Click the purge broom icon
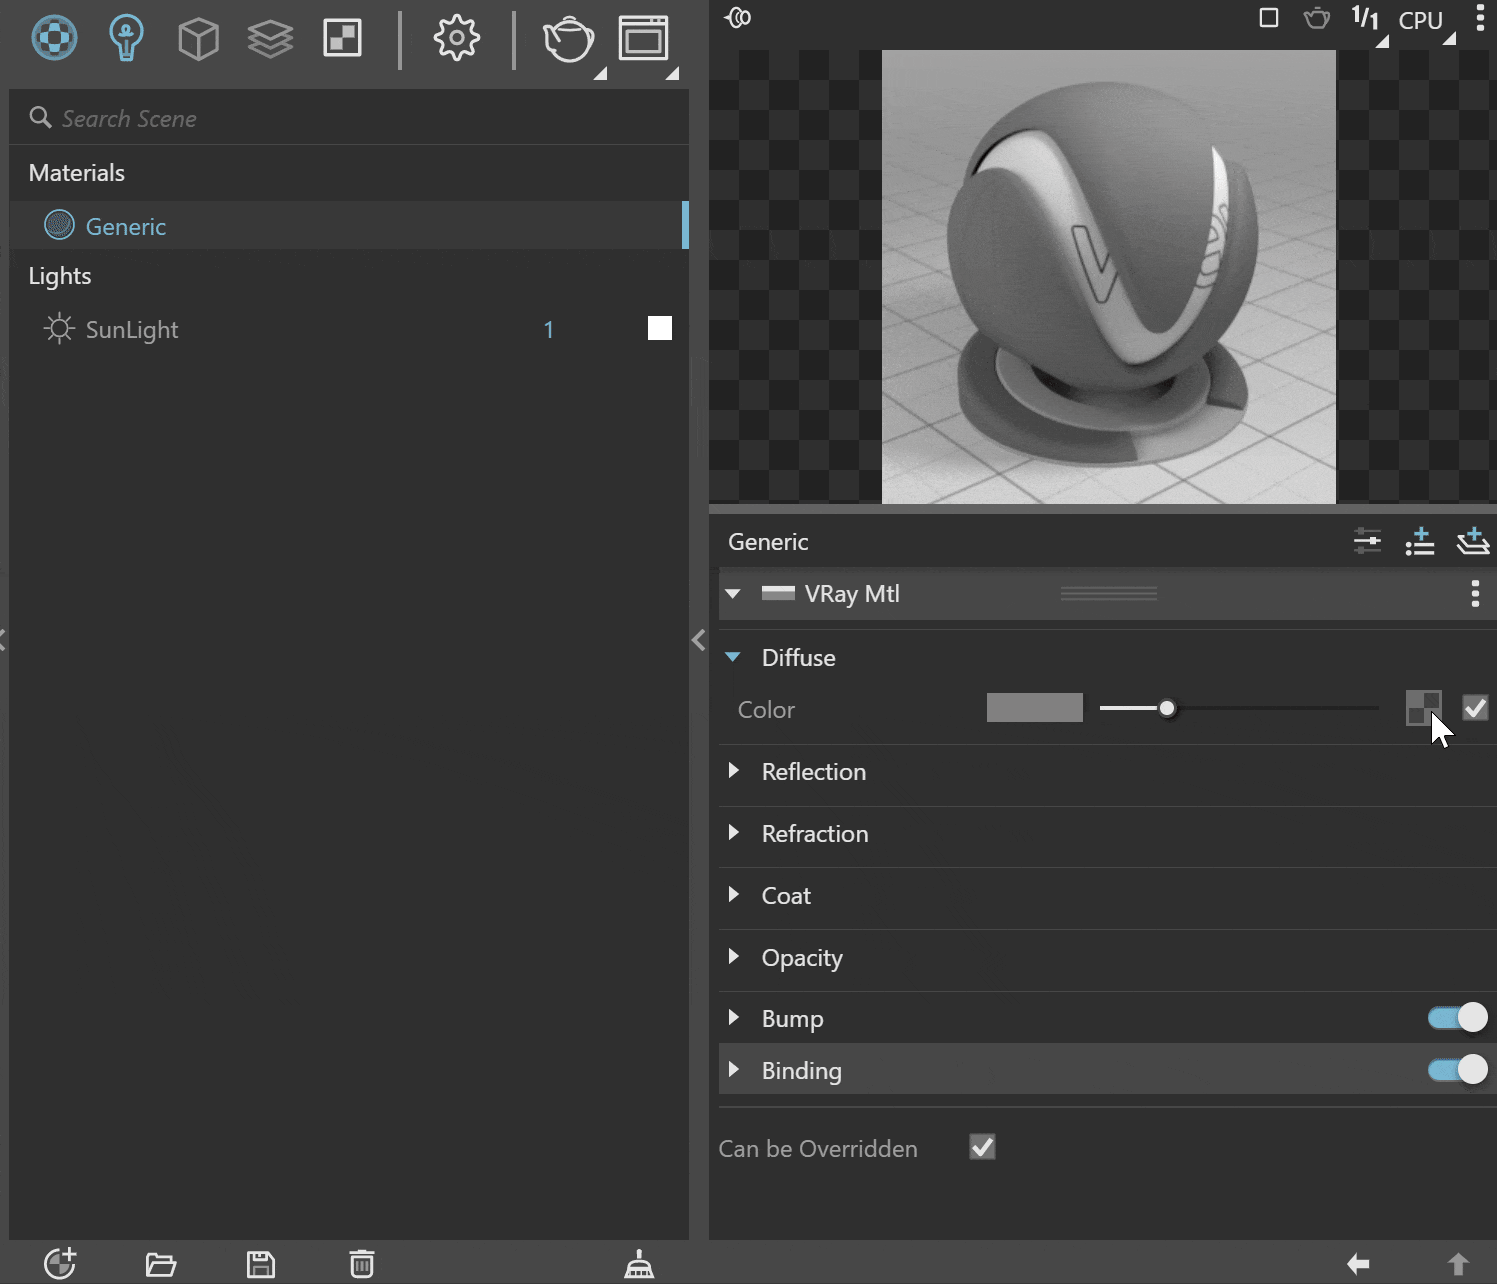The image size is (1497, 1284). 639,1264
